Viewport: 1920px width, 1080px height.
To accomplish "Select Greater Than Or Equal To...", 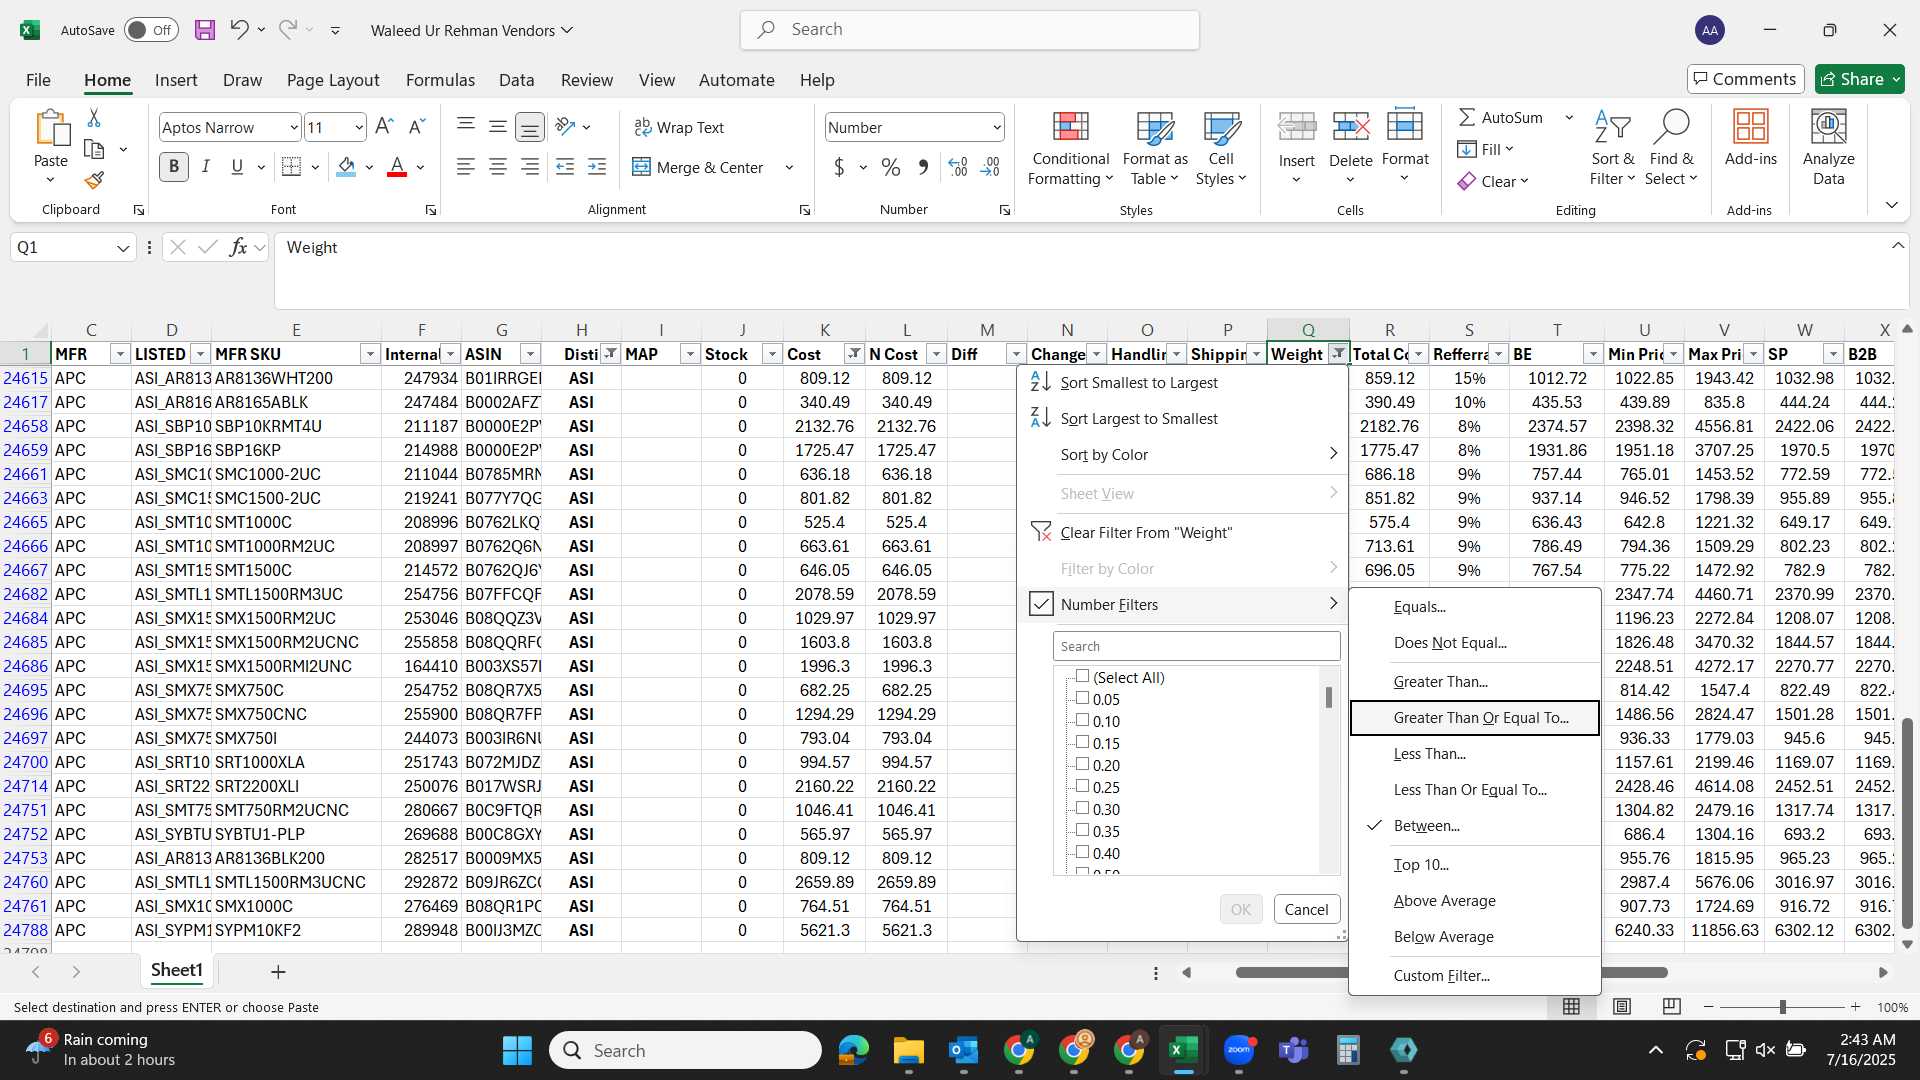I will 1475,717.
